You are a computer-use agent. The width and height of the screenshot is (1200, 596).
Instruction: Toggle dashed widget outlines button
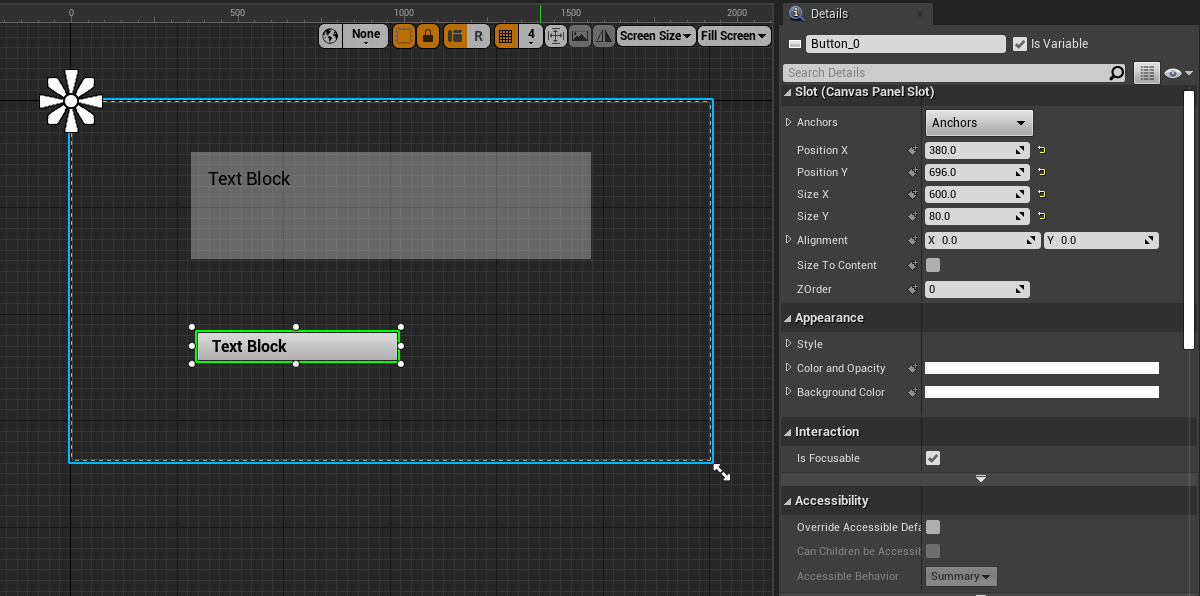404,36
